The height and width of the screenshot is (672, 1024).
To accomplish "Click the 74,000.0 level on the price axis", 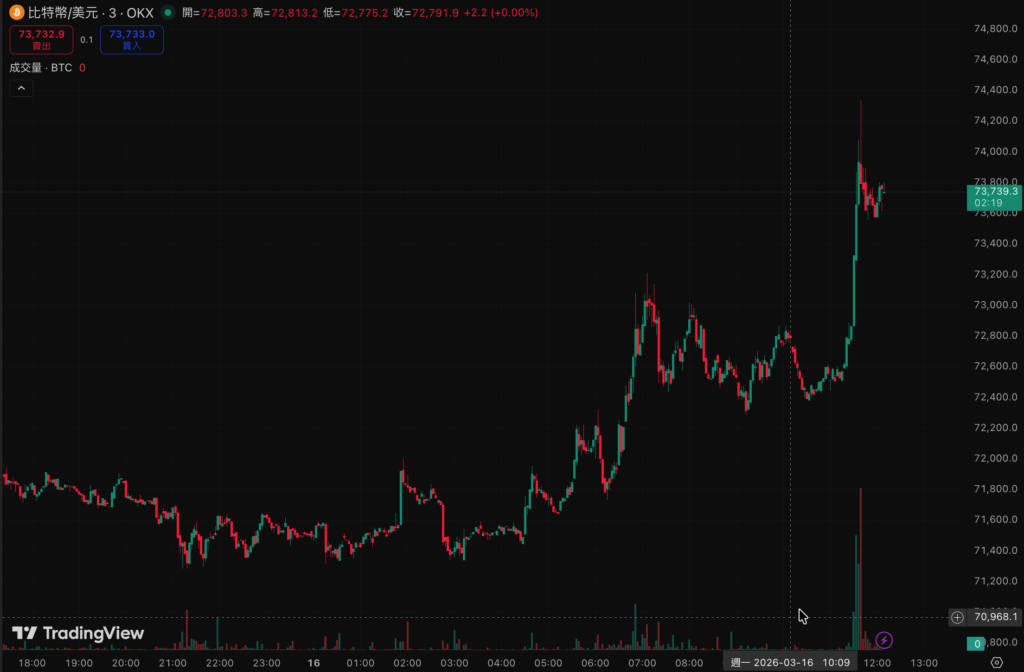I will pos(994,151).
